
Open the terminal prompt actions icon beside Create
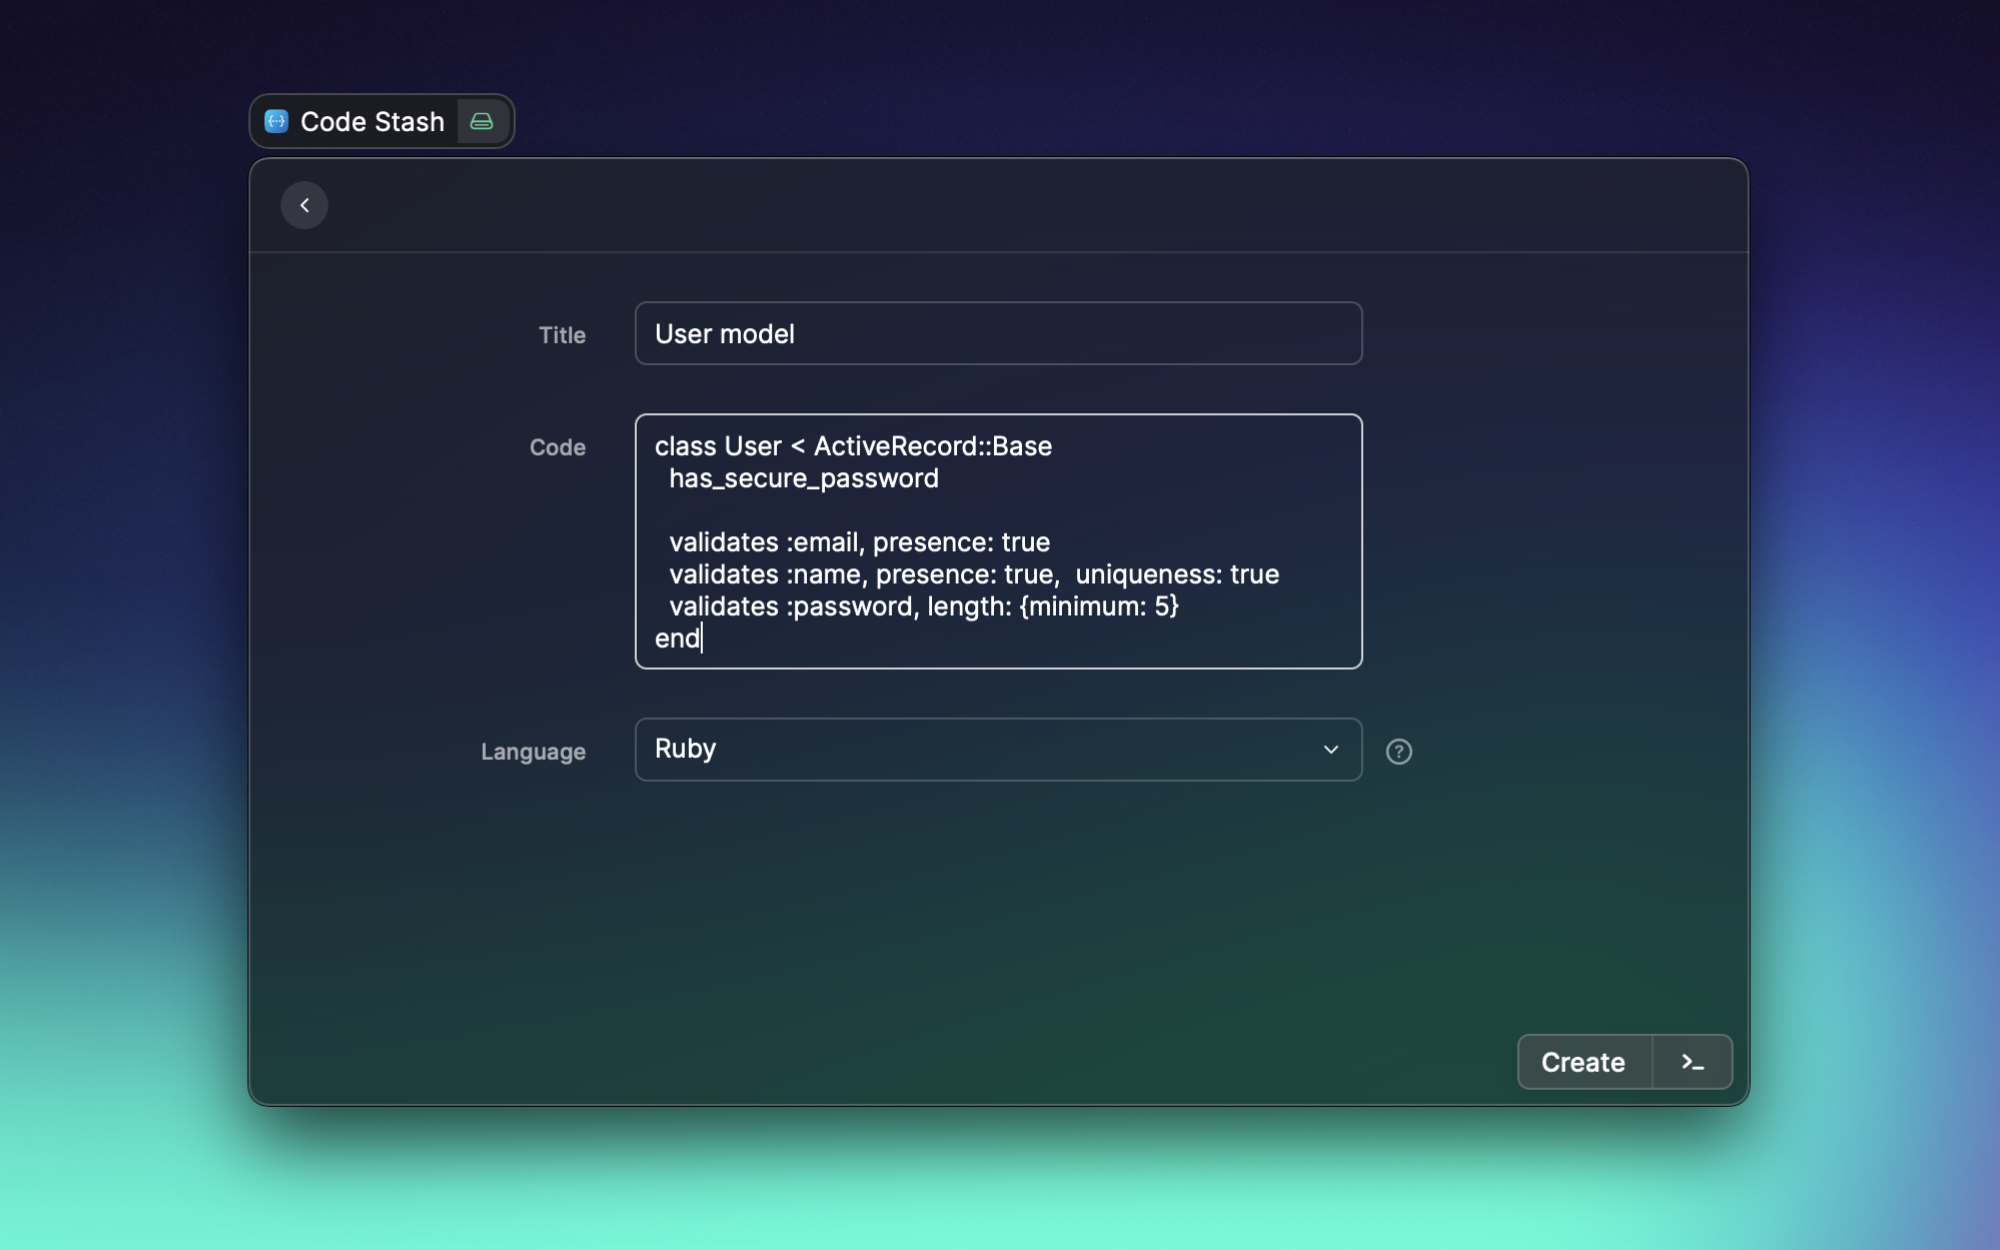pos(1692,1062)
